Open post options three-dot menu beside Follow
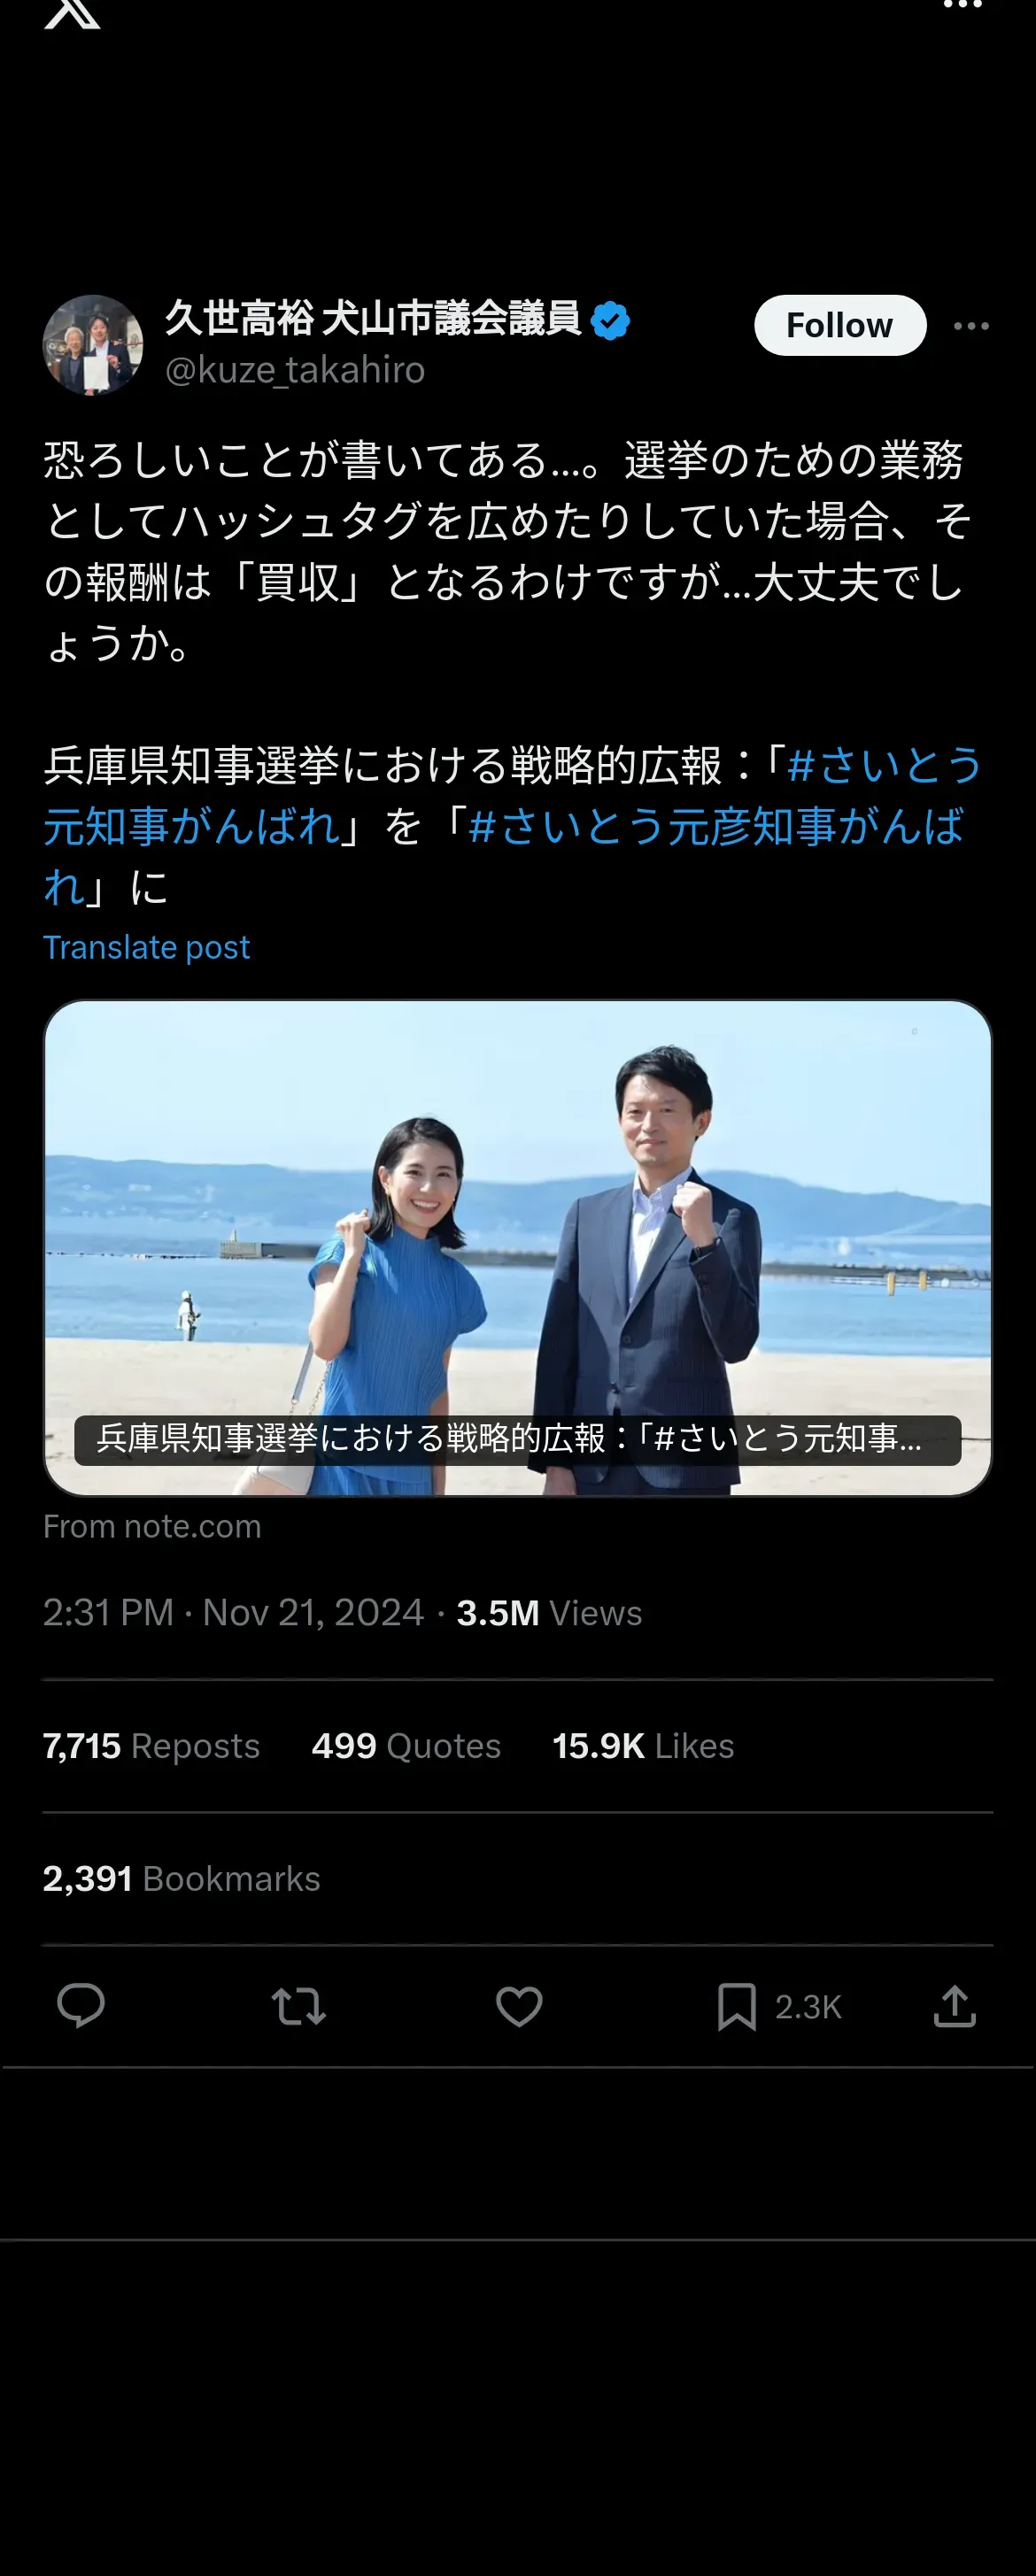The width and height of the screenshot is (1036, 2576). 971,326
